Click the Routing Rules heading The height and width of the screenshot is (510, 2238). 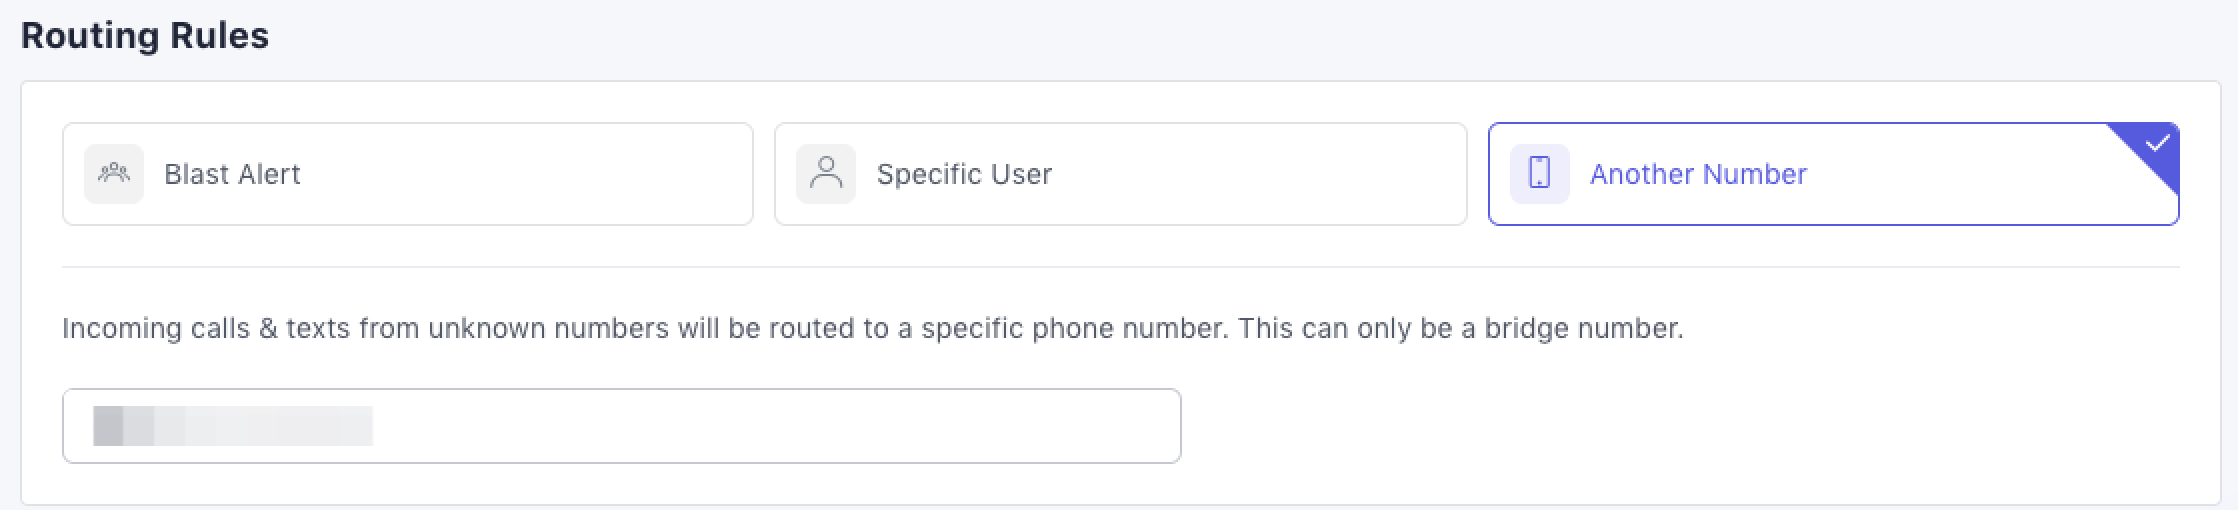pyautogui.click(x=145, y=36)
